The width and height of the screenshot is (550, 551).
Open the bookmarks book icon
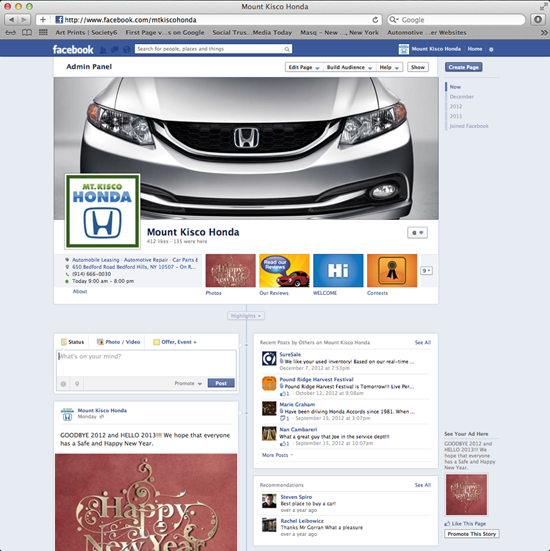coord(27,32)
